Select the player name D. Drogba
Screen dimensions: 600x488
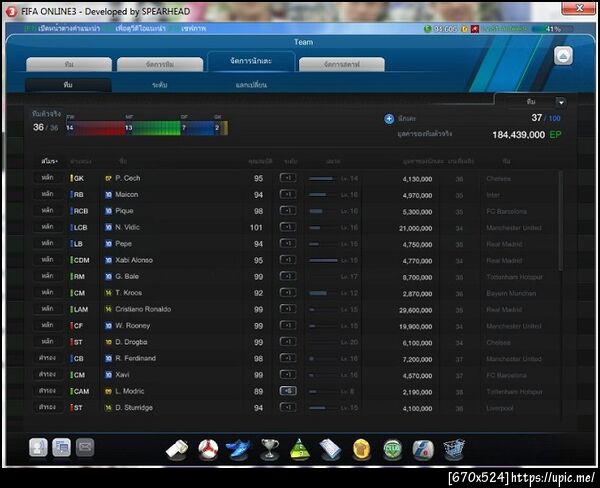pyautogui.click(x=131, y=342)
